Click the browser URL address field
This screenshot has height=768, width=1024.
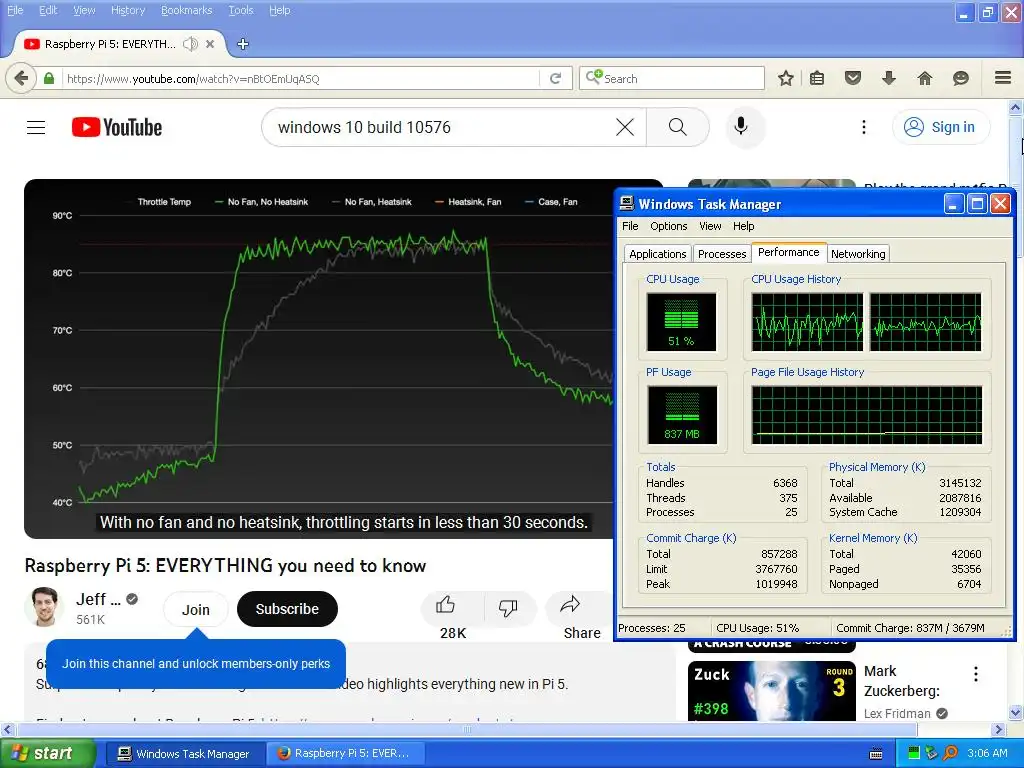click(x=300, y=79)
